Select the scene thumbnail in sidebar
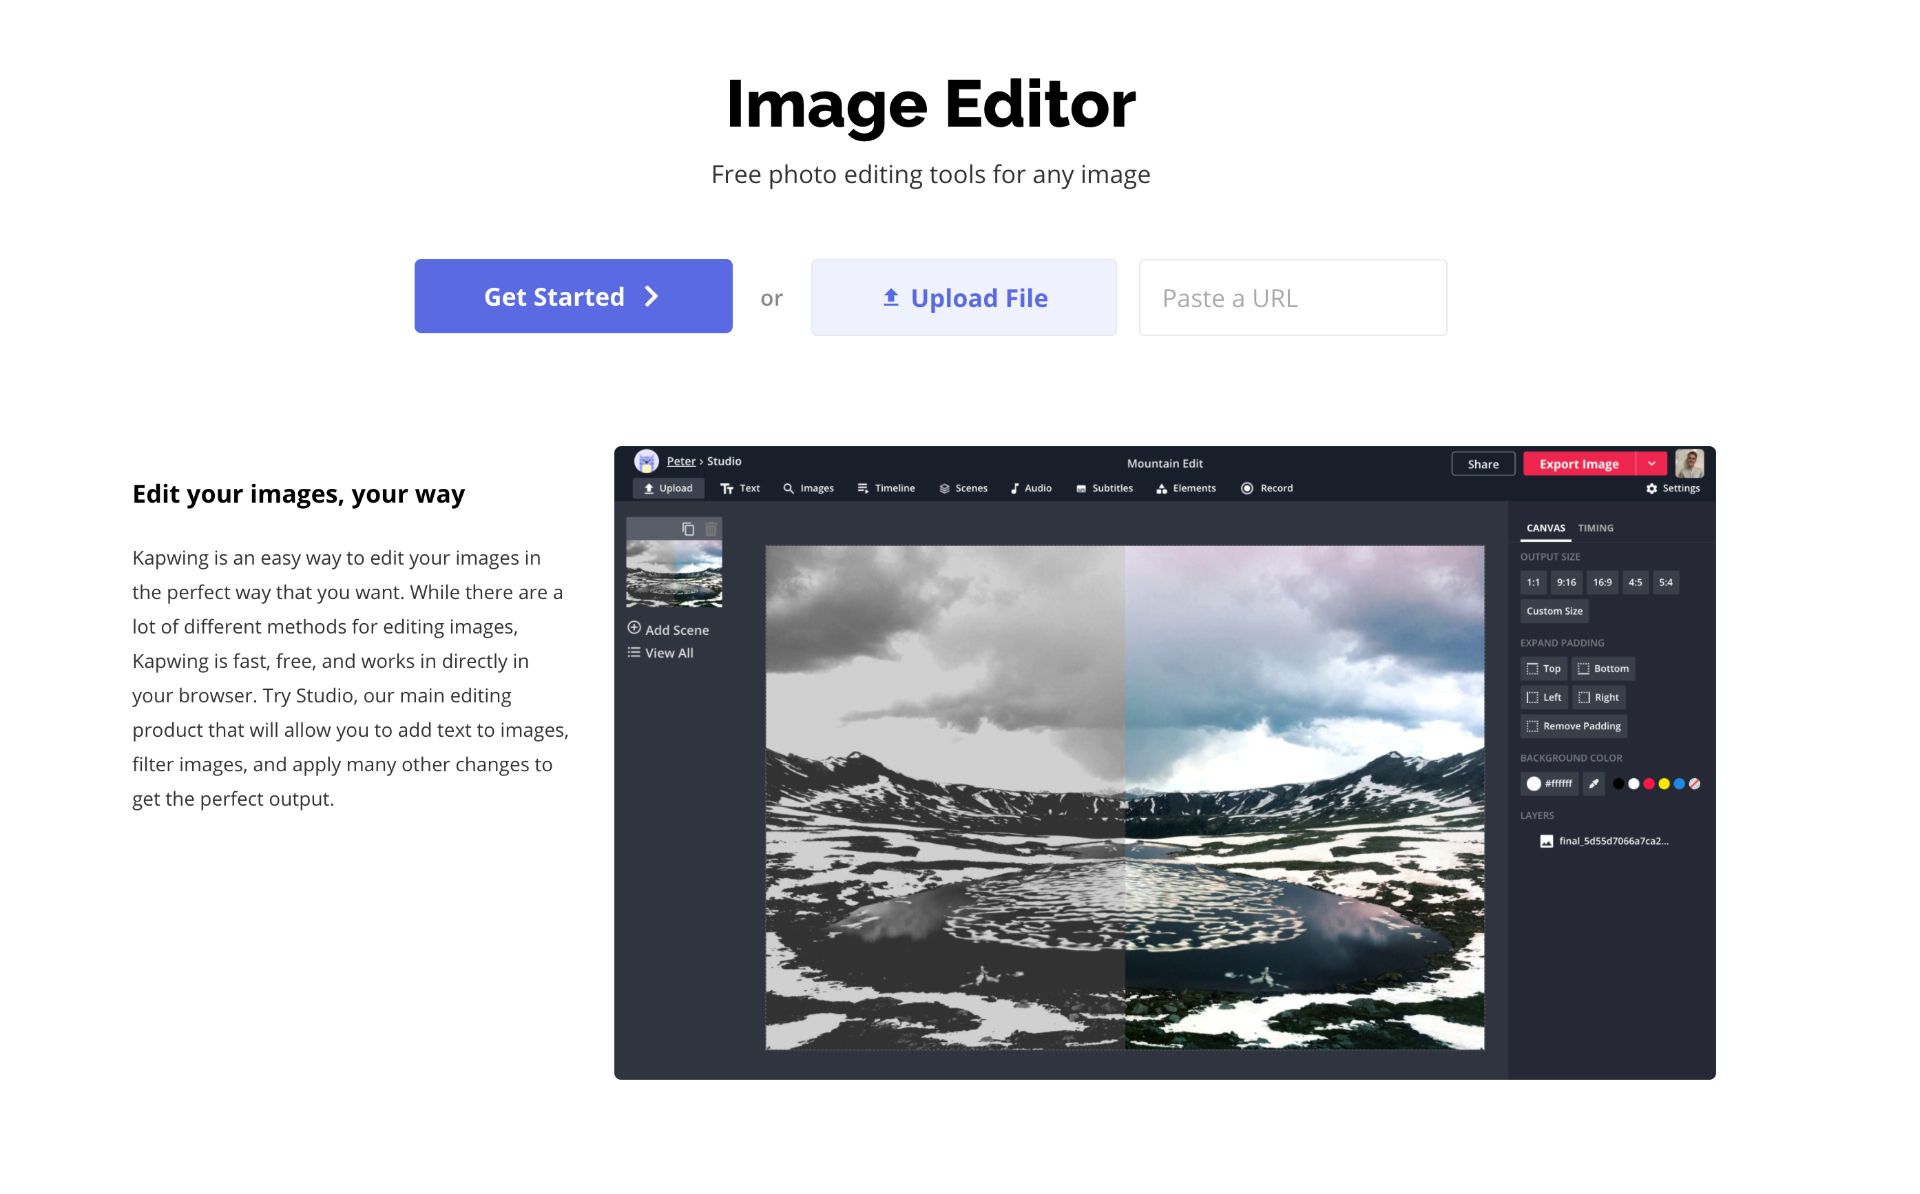Image resolution: width=1920 pixels, height=1194 pixels. point(674,573)
